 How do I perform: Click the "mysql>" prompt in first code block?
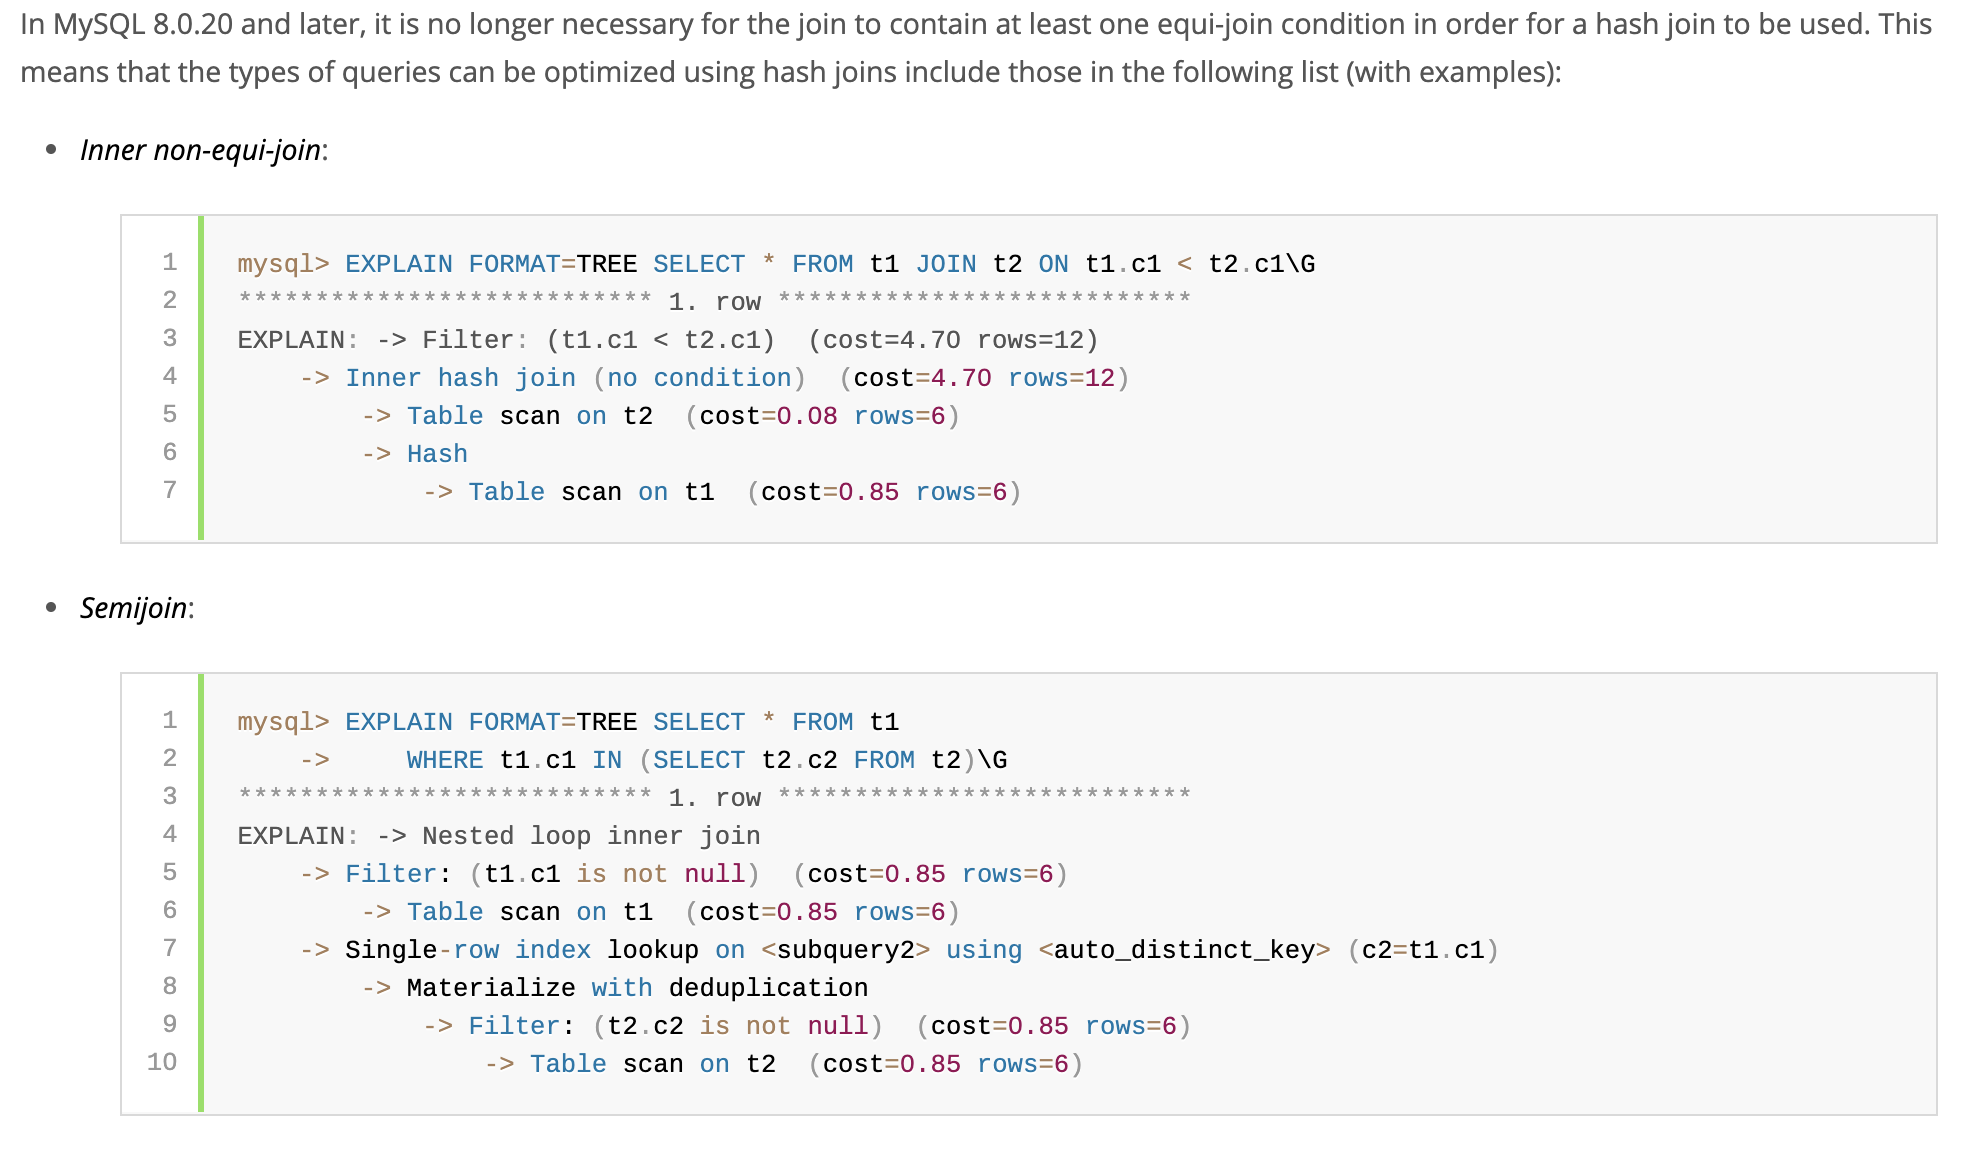[x=283, y=264]
